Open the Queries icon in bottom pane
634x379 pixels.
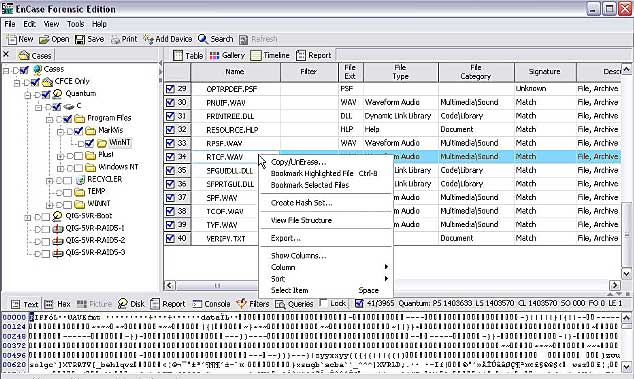pyautogui.click(x=280, y=304)
